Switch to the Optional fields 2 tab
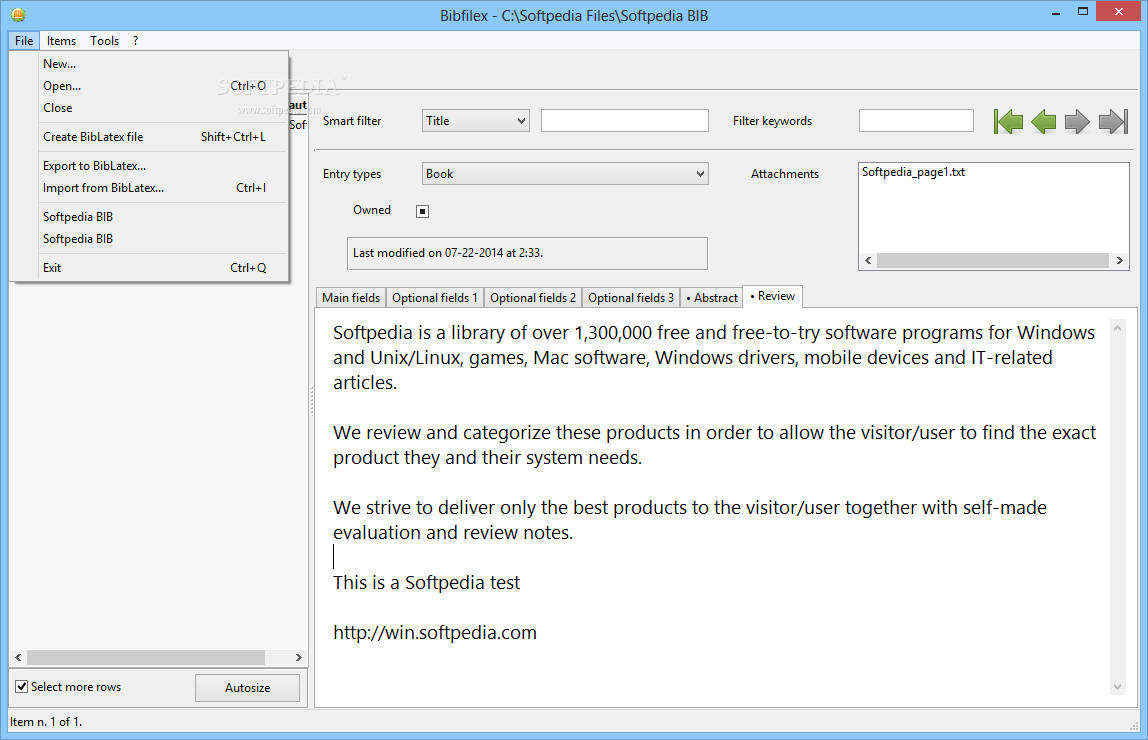This screenshot has width=1148, height=740. pyautogui.click(x=532, y=297)
